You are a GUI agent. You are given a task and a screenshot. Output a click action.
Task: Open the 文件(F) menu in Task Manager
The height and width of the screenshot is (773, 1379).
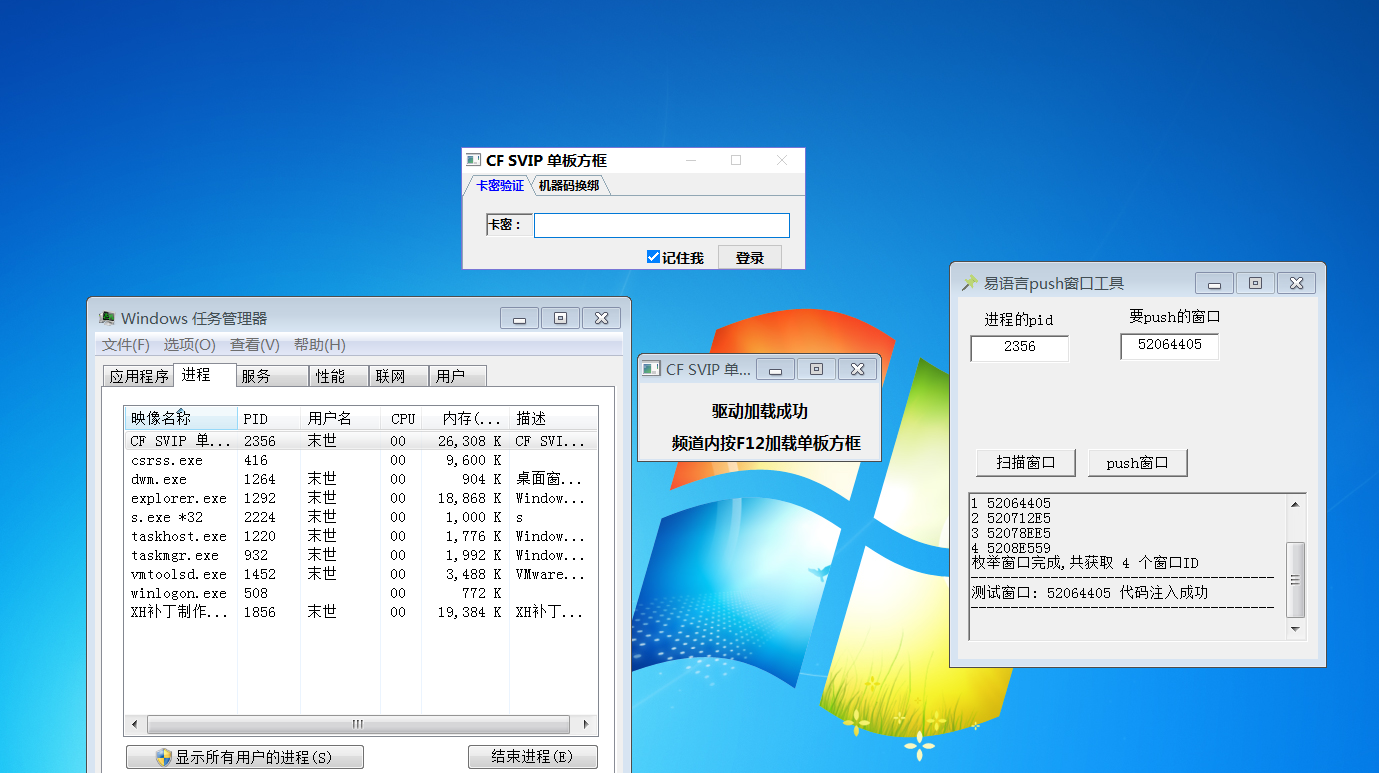click(x=126, y=345)
